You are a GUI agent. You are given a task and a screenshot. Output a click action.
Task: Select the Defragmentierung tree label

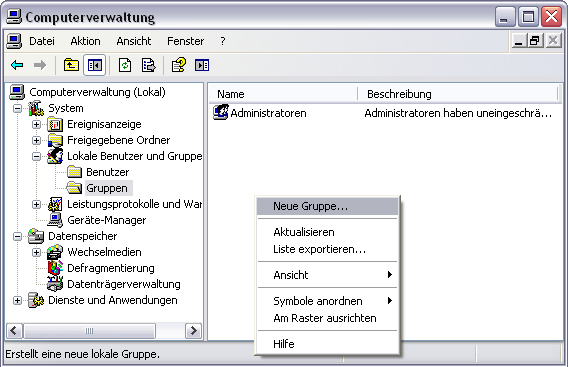pyautogui.click(x=111, y=268)
